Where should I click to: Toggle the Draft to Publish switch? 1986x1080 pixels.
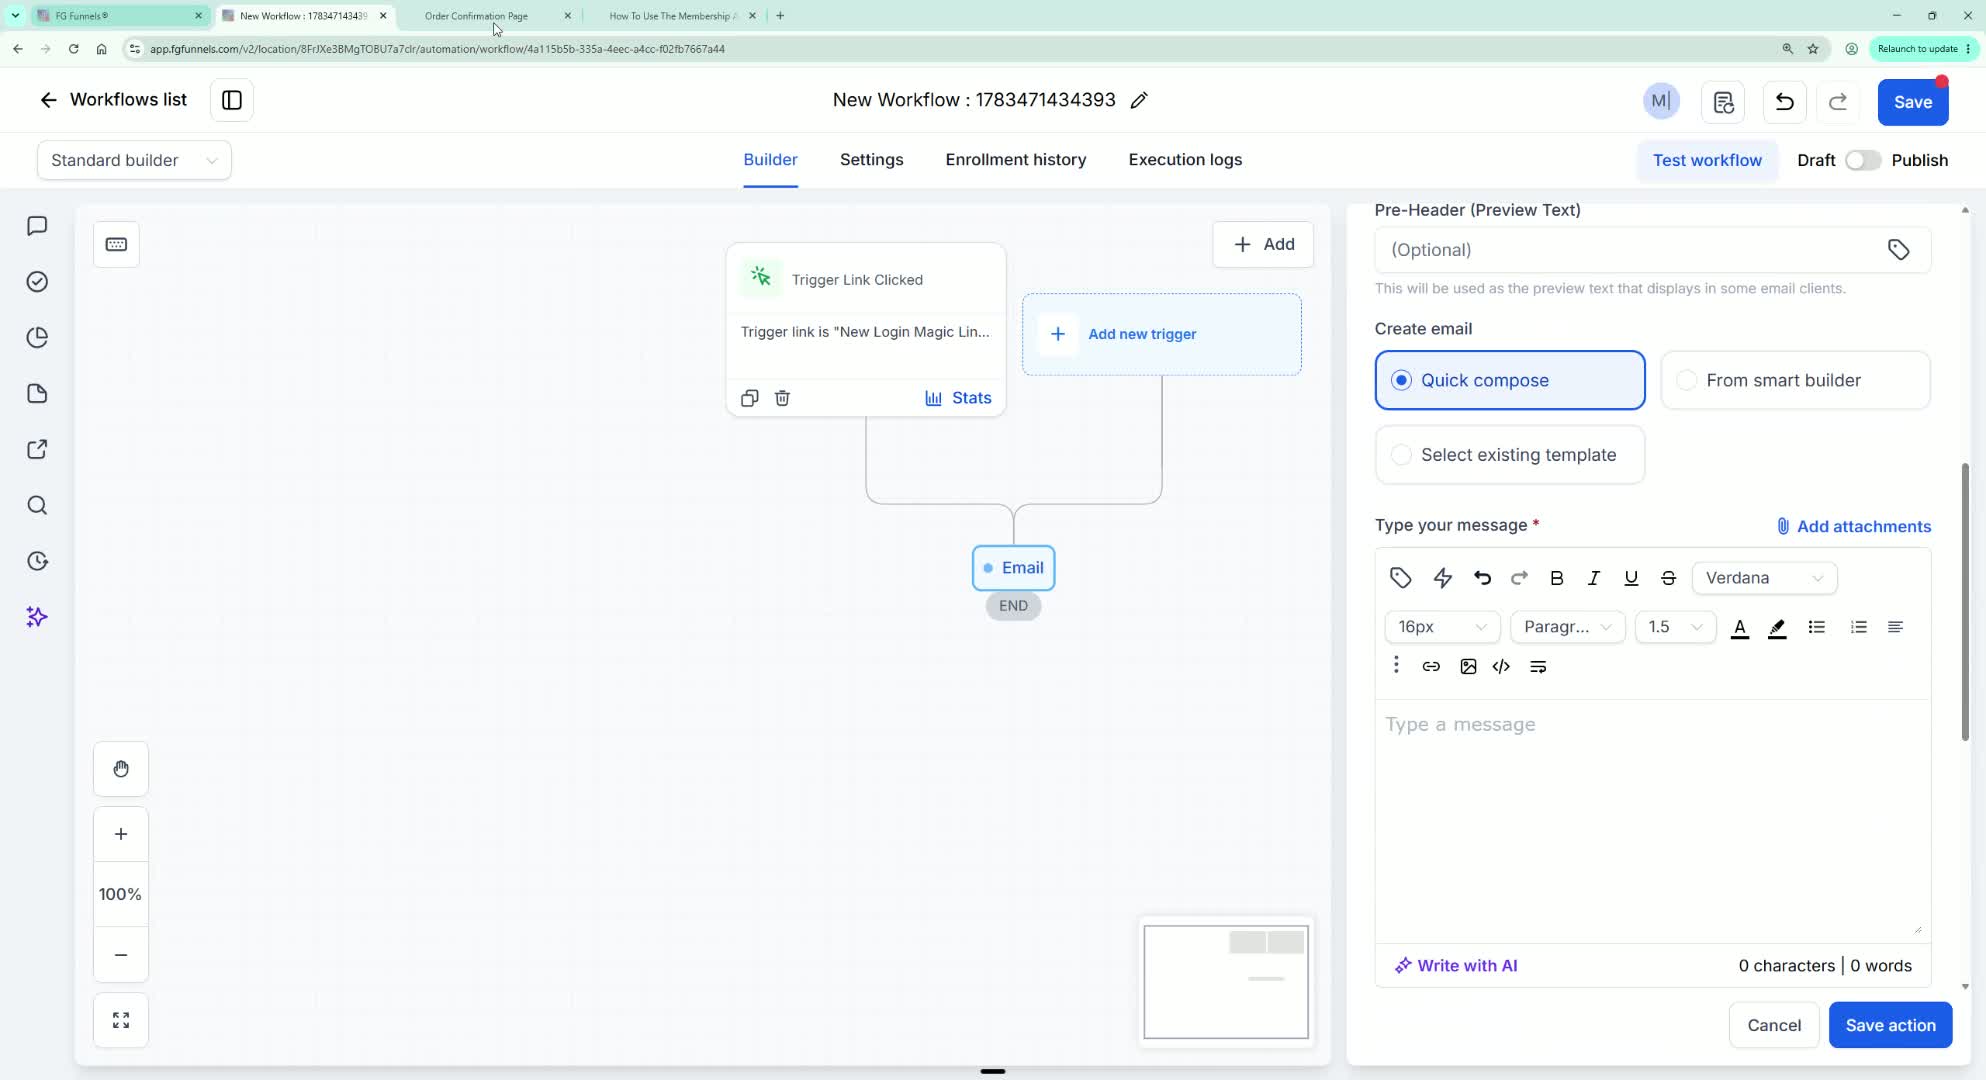tap(1863, 160)
